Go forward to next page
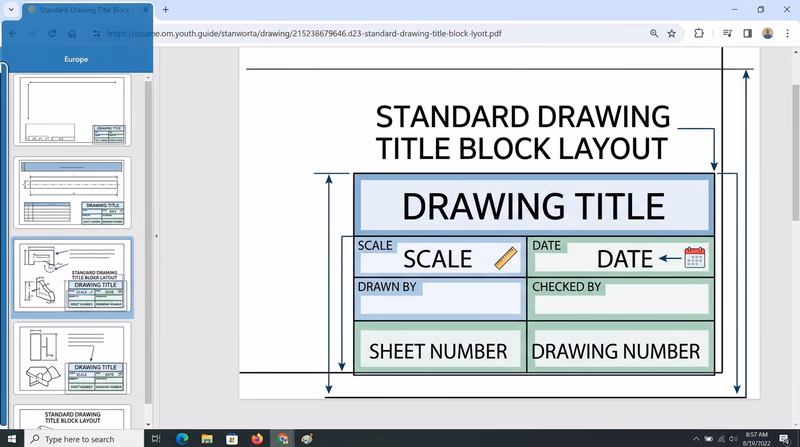The width and height of the screenshot is (800, 447). pyautogui.click(x=32, y=33)
